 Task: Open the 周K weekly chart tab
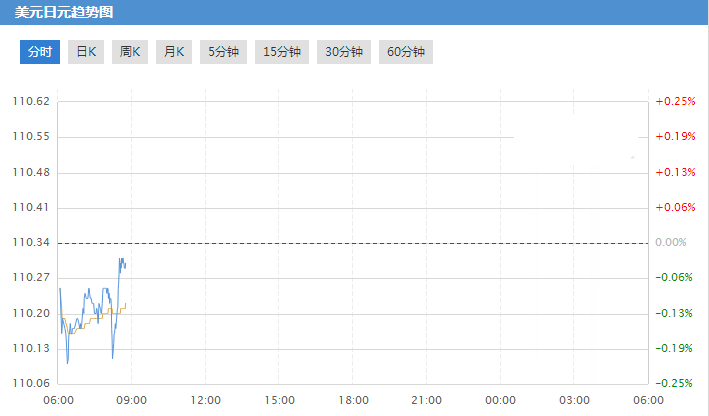pos(130,52)
